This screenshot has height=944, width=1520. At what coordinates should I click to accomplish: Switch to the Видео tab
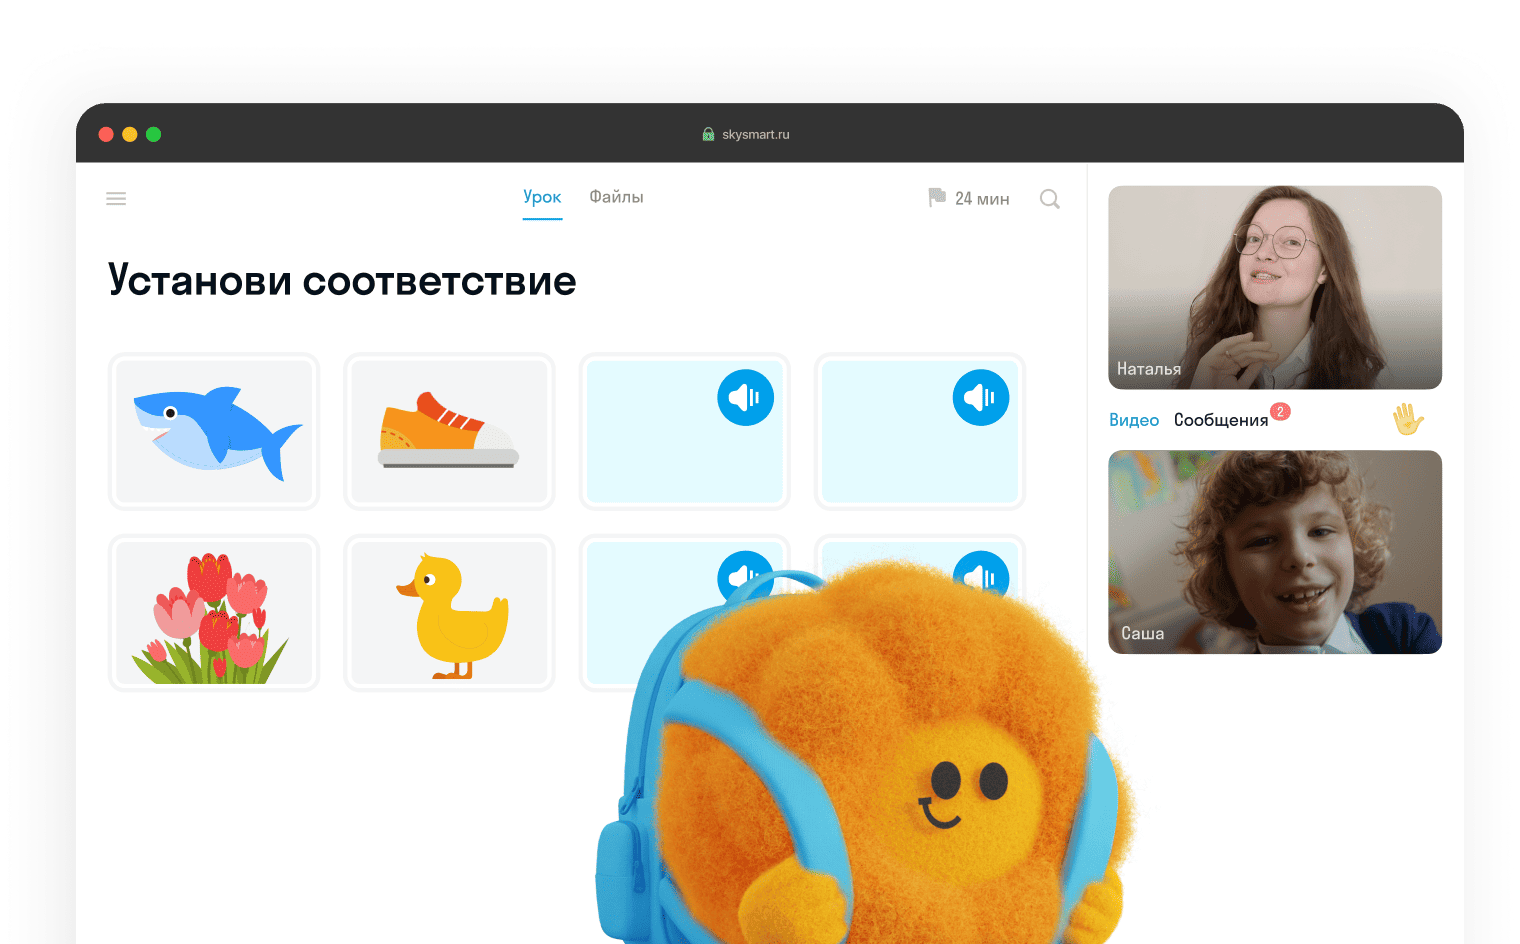pos(1134,420)
